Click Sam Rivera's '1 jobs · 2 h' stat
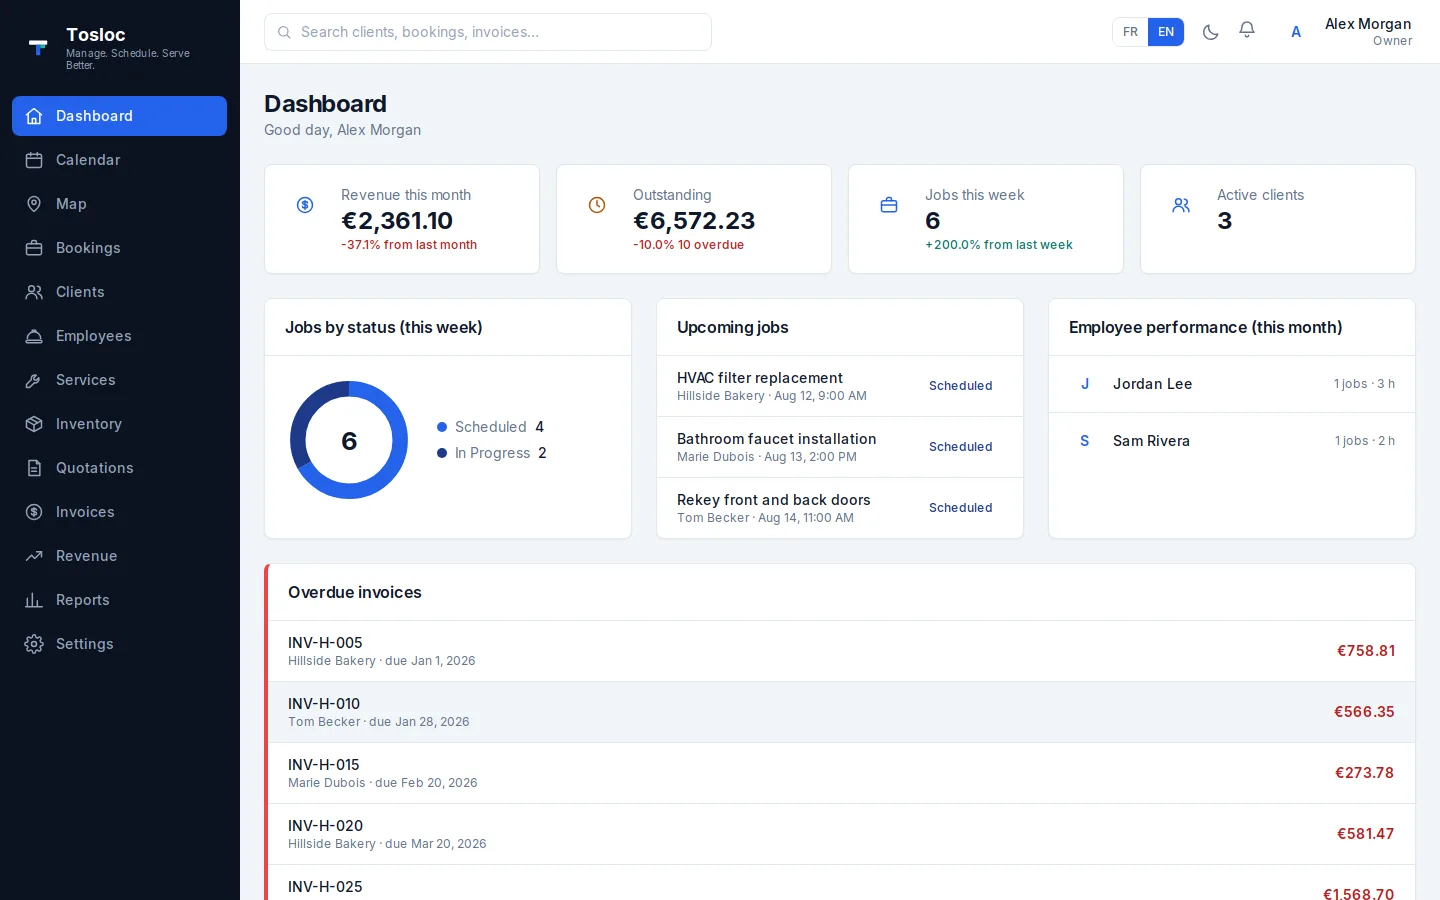Image resolution: width=1440 pixels, height=900 pixels. tap(1365, 441)
